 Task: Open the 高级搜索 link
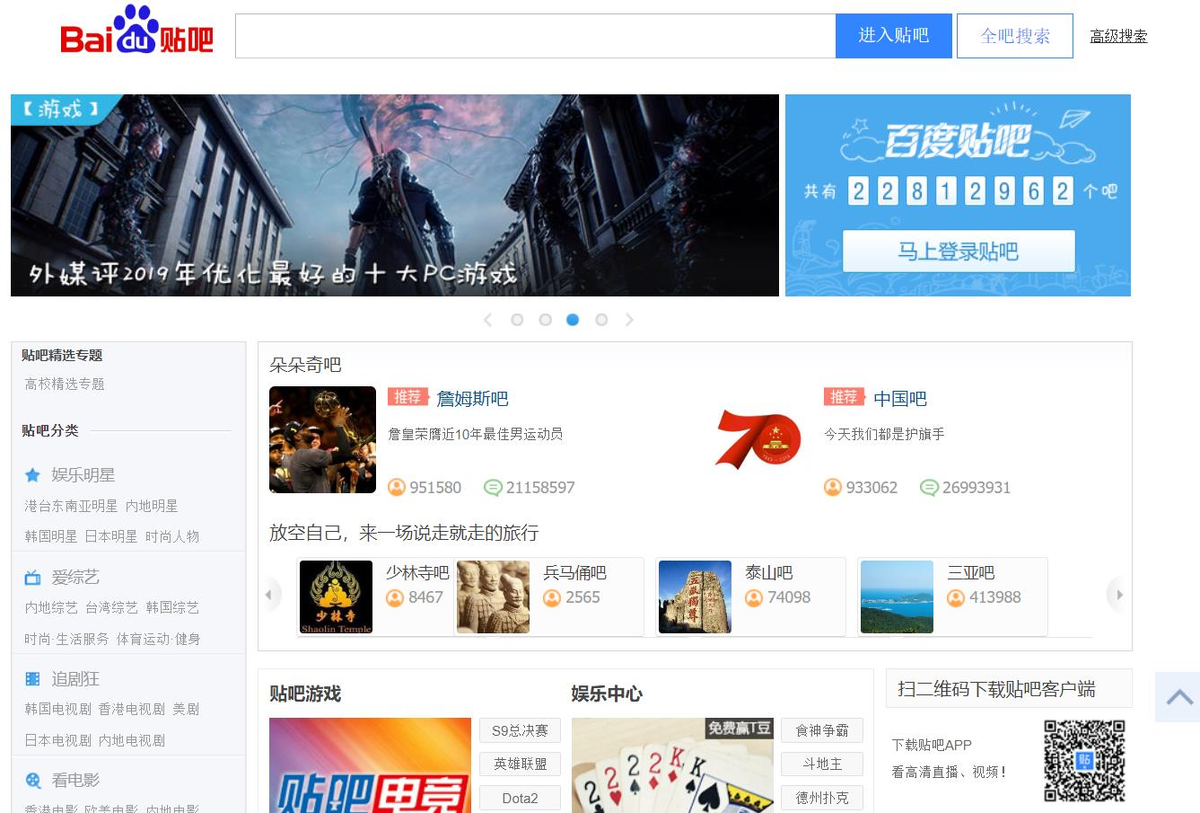coord(1118,36)
